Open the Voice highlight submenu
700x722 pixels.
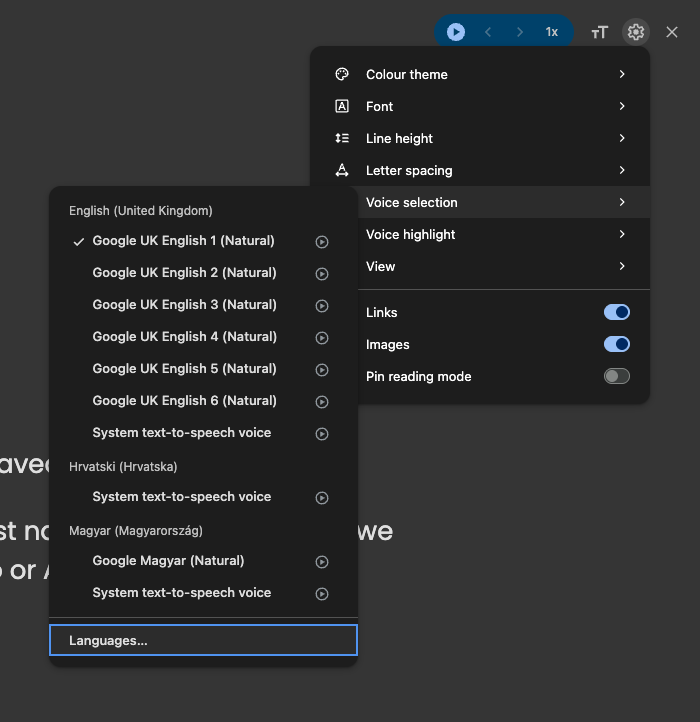click(x=504, y=234)
